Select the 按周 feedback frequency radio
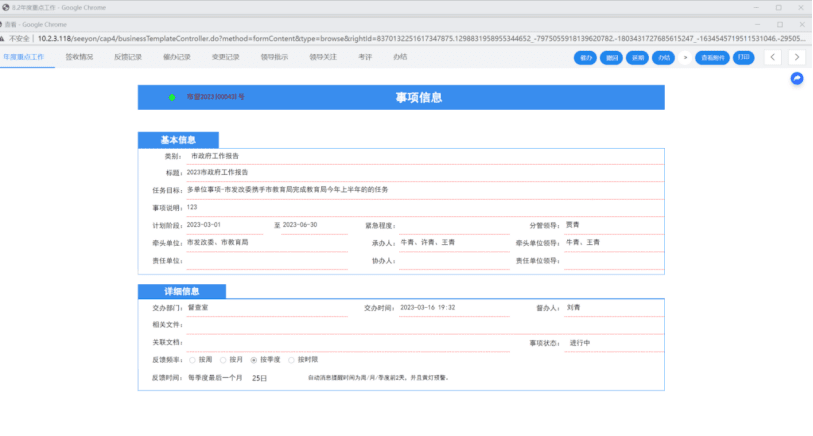Image resolution: width=813 pixels, height=436 pixels. click(192, 360)
